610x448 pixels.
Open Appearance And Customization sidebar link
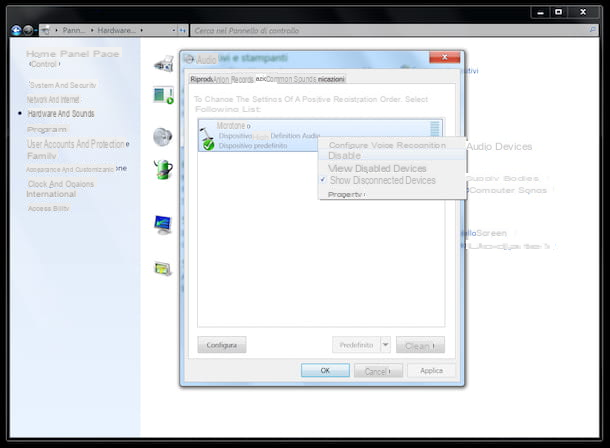pyautogui.click(x=76, y=169)
